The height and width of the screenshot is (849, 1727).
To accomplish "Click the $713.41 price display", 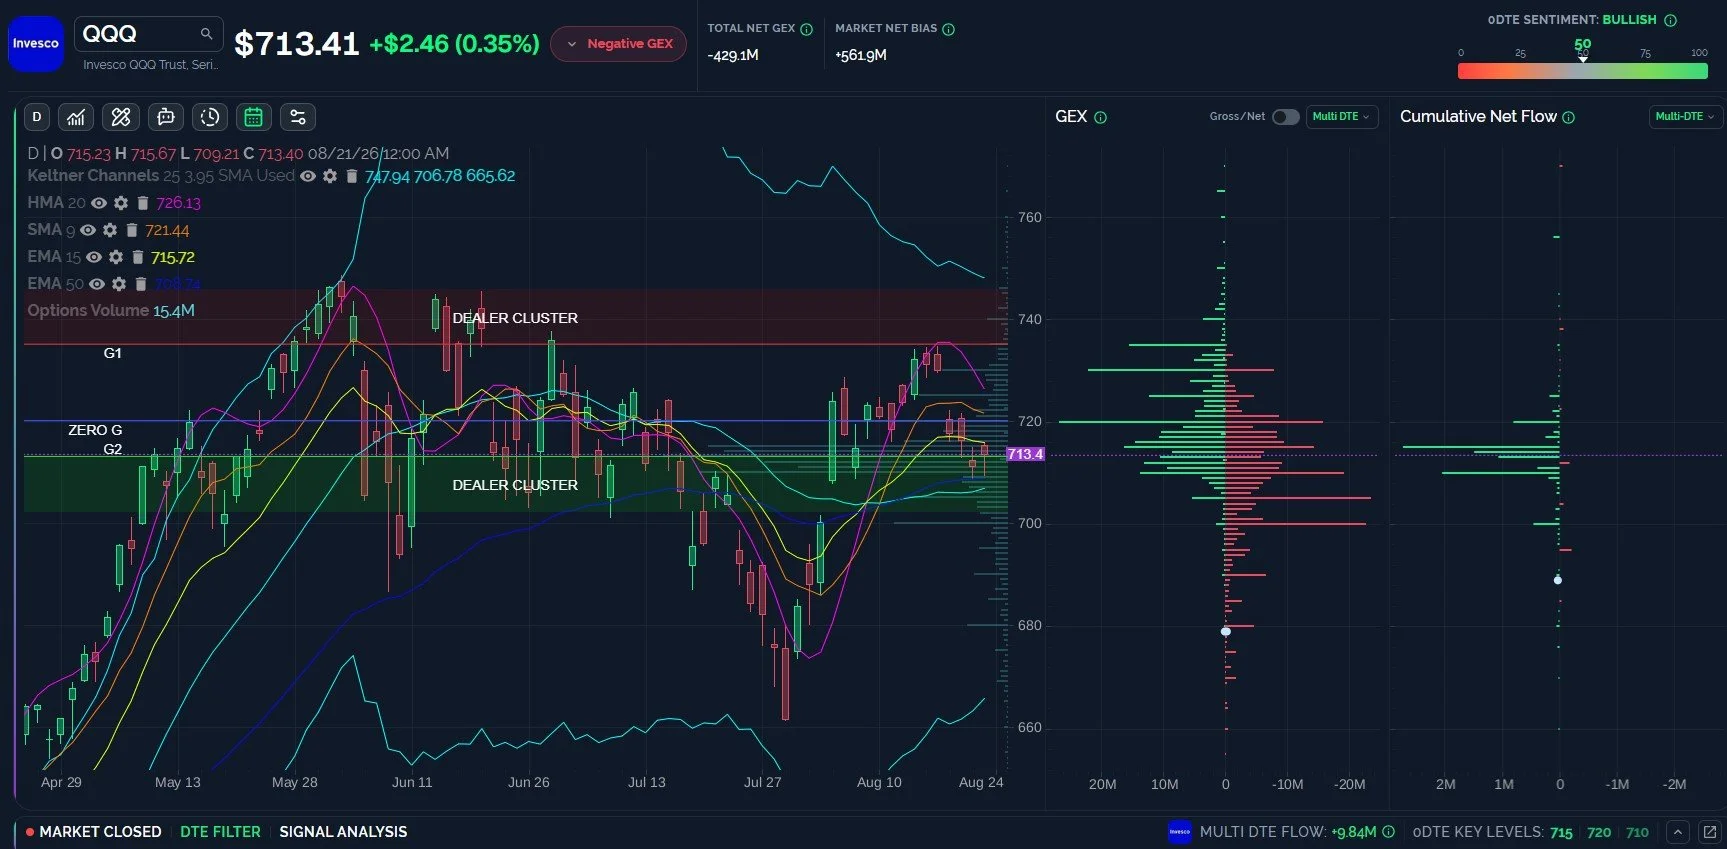I will [x=297, y=44].
